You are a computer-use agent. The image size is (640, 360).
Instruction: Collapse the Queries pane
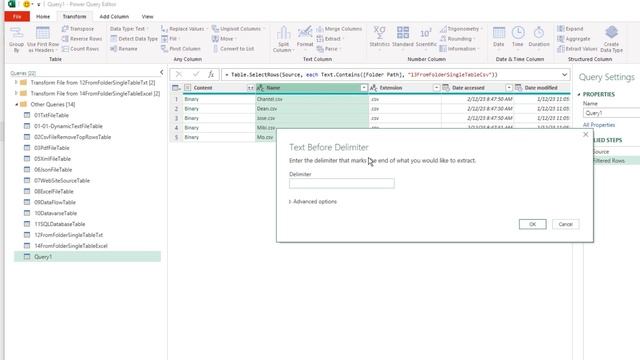pos(162,72)
